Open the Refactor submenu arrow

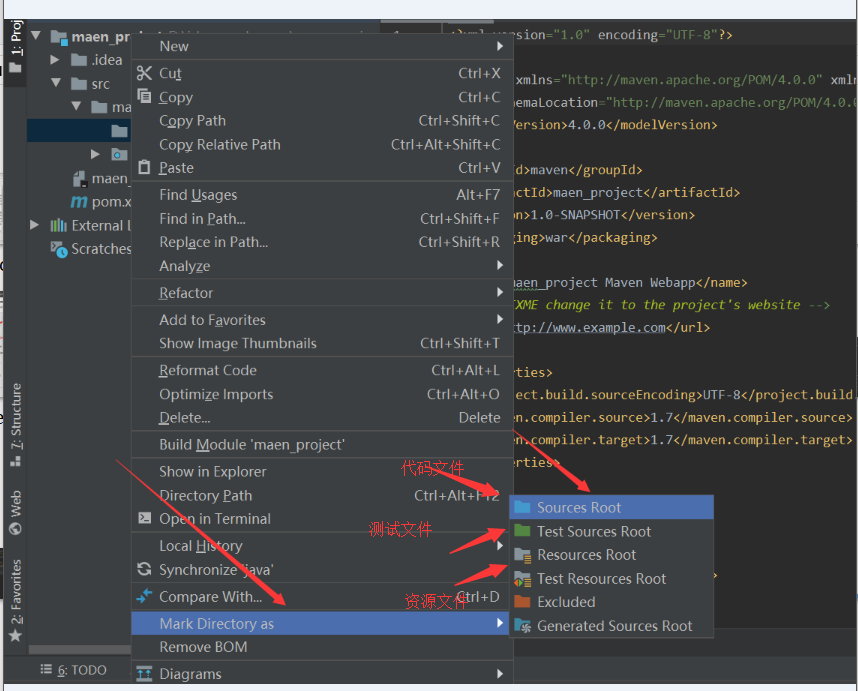[x=500, y=292]
